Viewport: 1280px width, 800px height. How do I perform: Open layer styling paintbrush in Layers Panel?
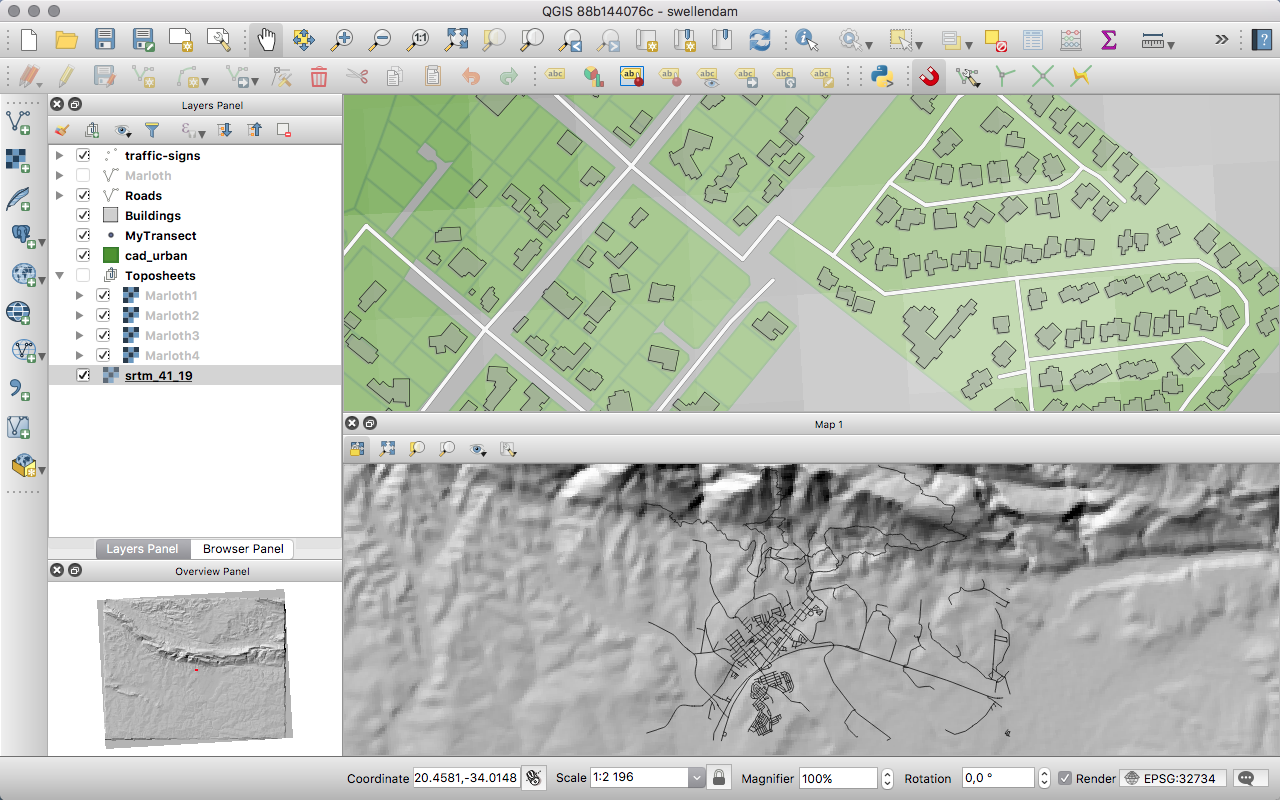click(62, 130)
